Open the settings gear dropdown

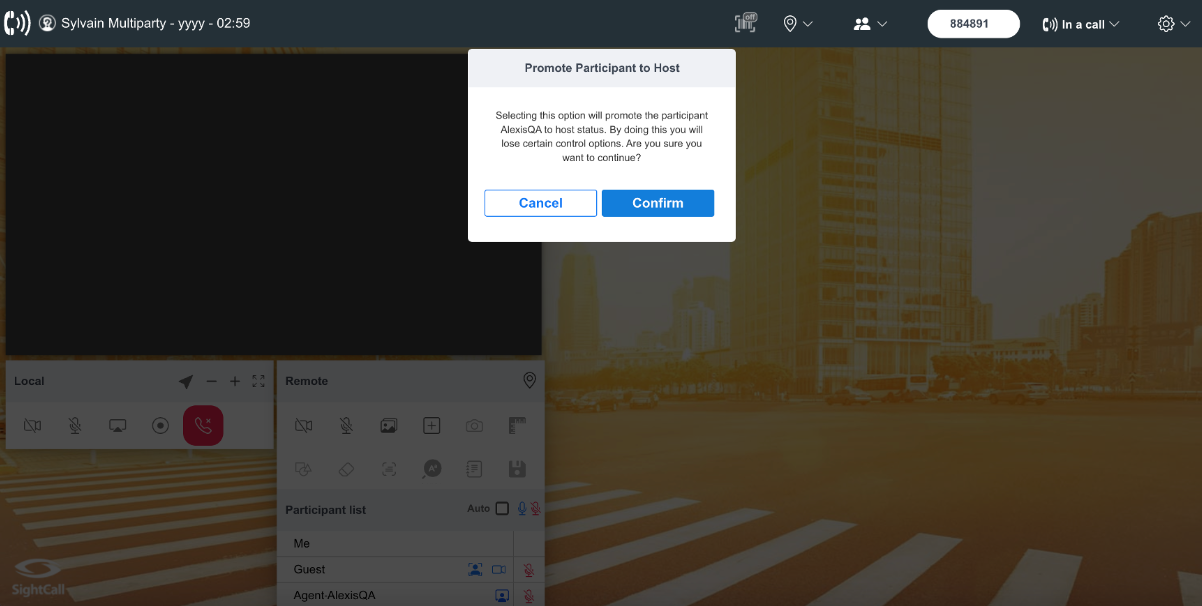tap(1174, 24)
